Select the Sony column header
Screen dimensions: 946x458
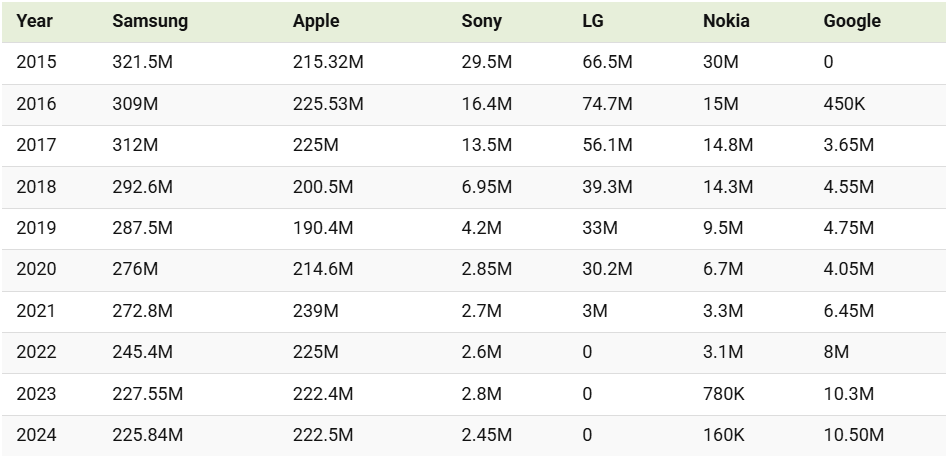point(481,21)
